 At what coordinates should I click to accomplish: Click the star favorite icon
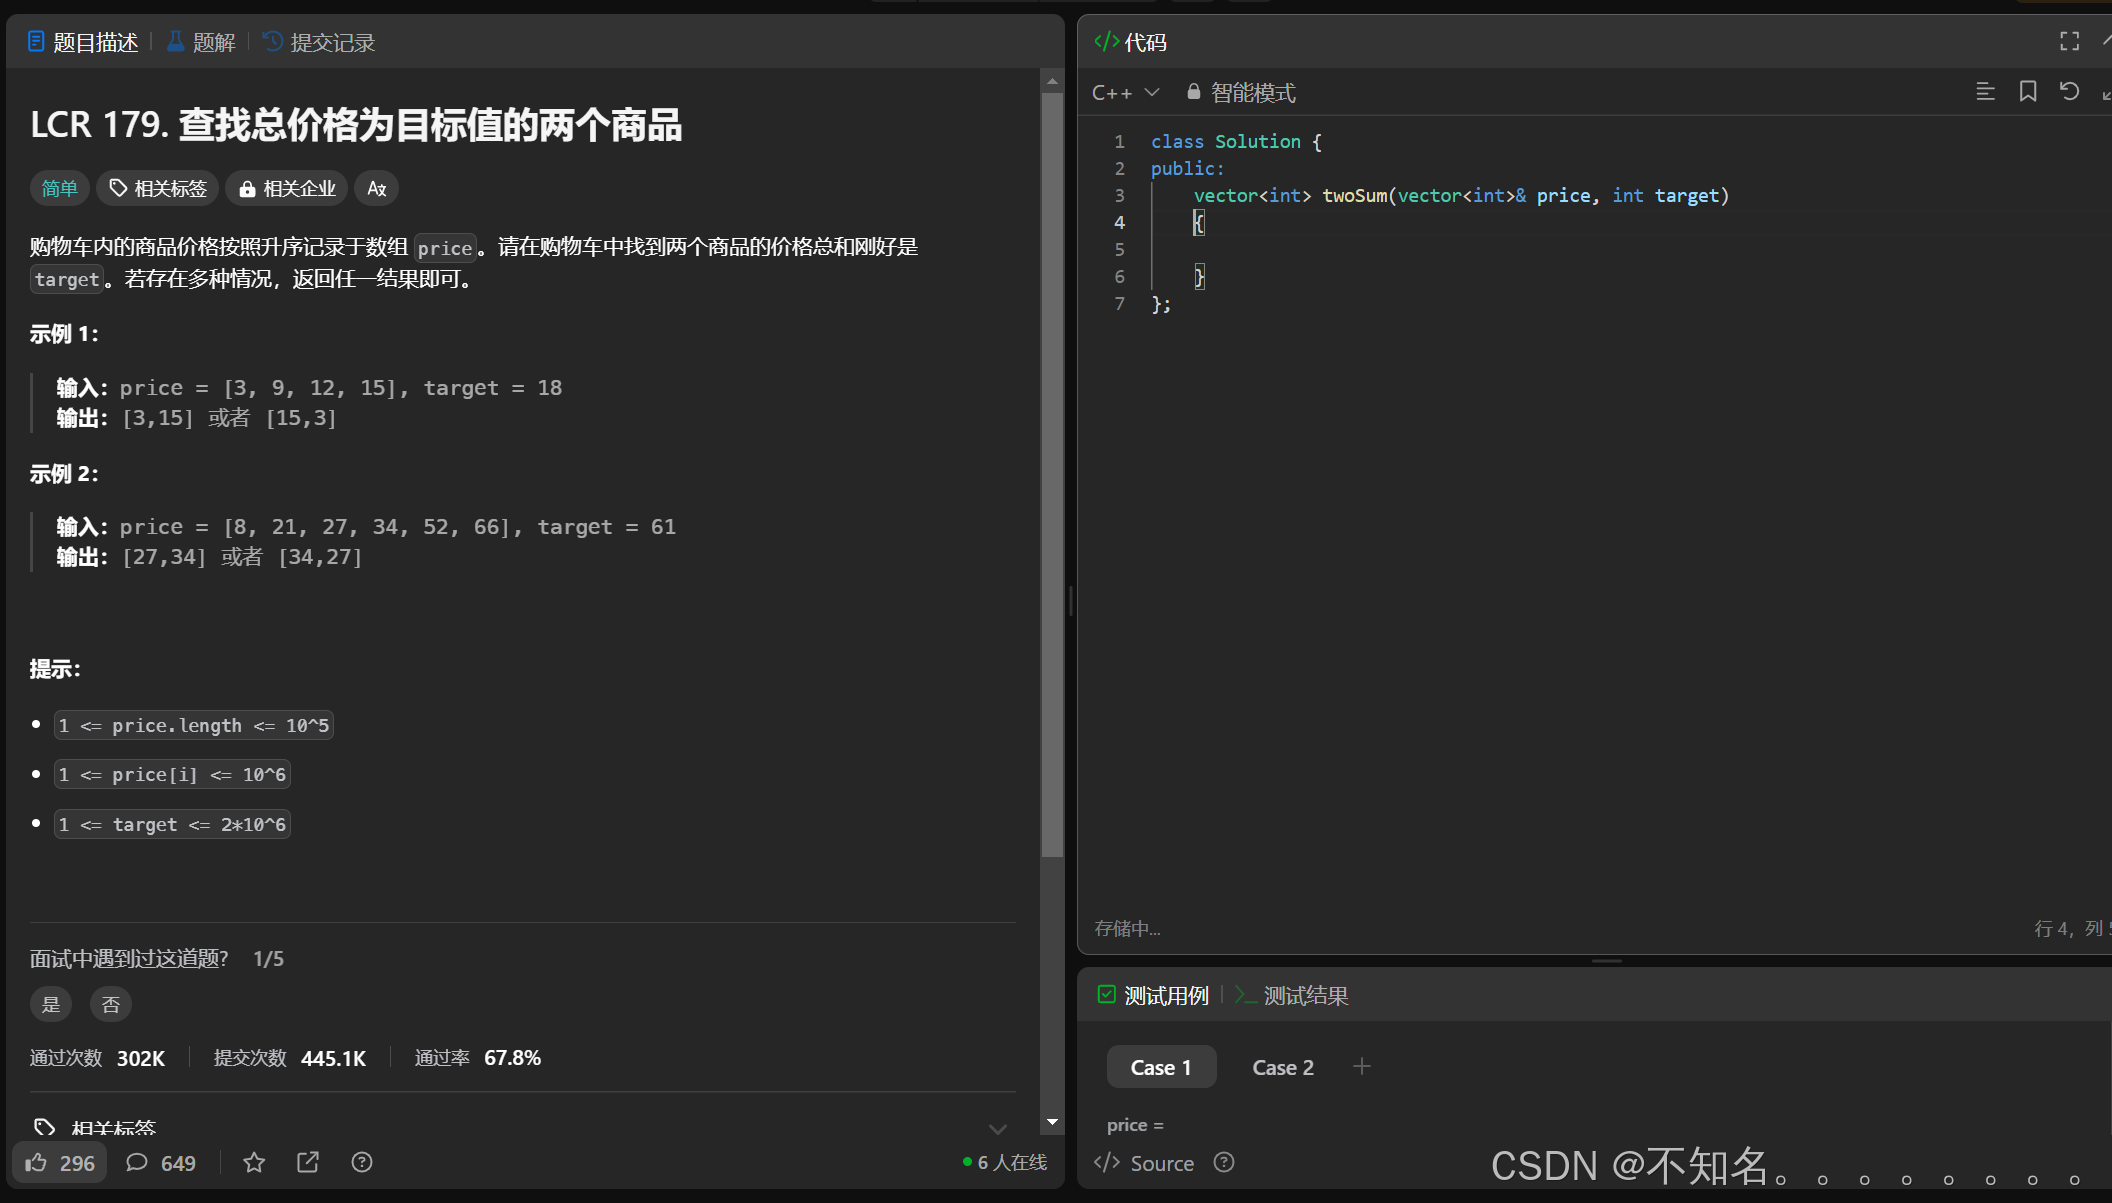pyautogui.click(x=254, y=1162)
